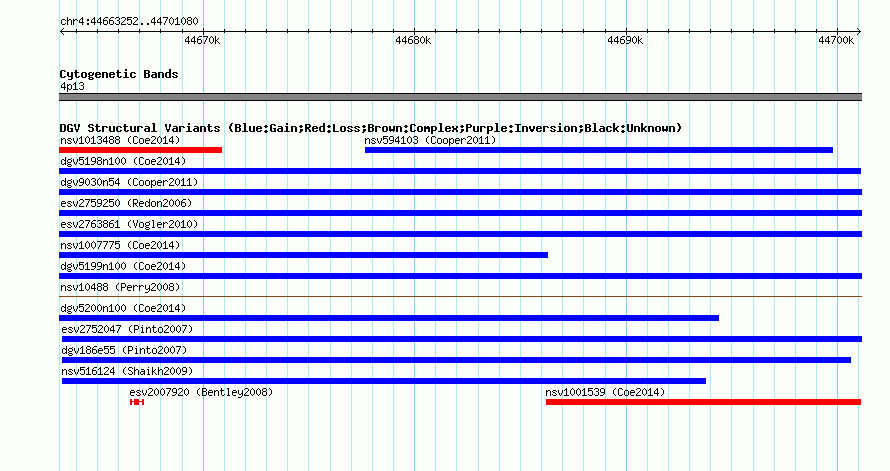Click the dgv9030n54 blue variant bar
890x471 pixels.
click(460, 192)
